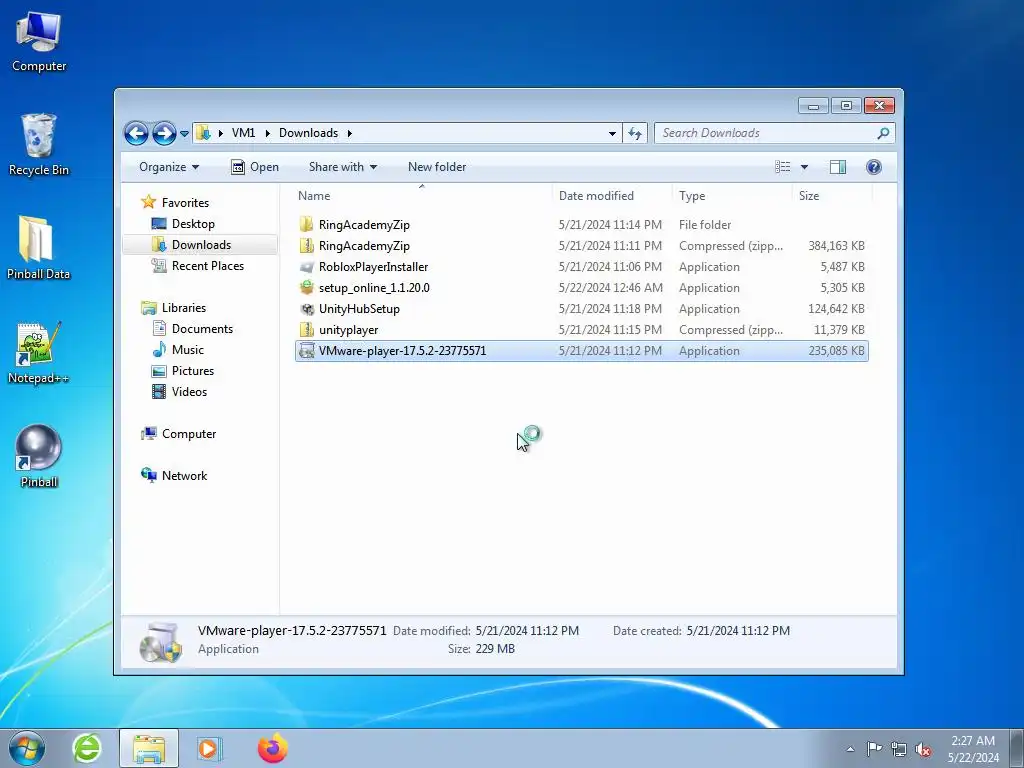Click the muted volume tray icon
Viewport: 1024px width, 768px height.
tap(923, 749)
